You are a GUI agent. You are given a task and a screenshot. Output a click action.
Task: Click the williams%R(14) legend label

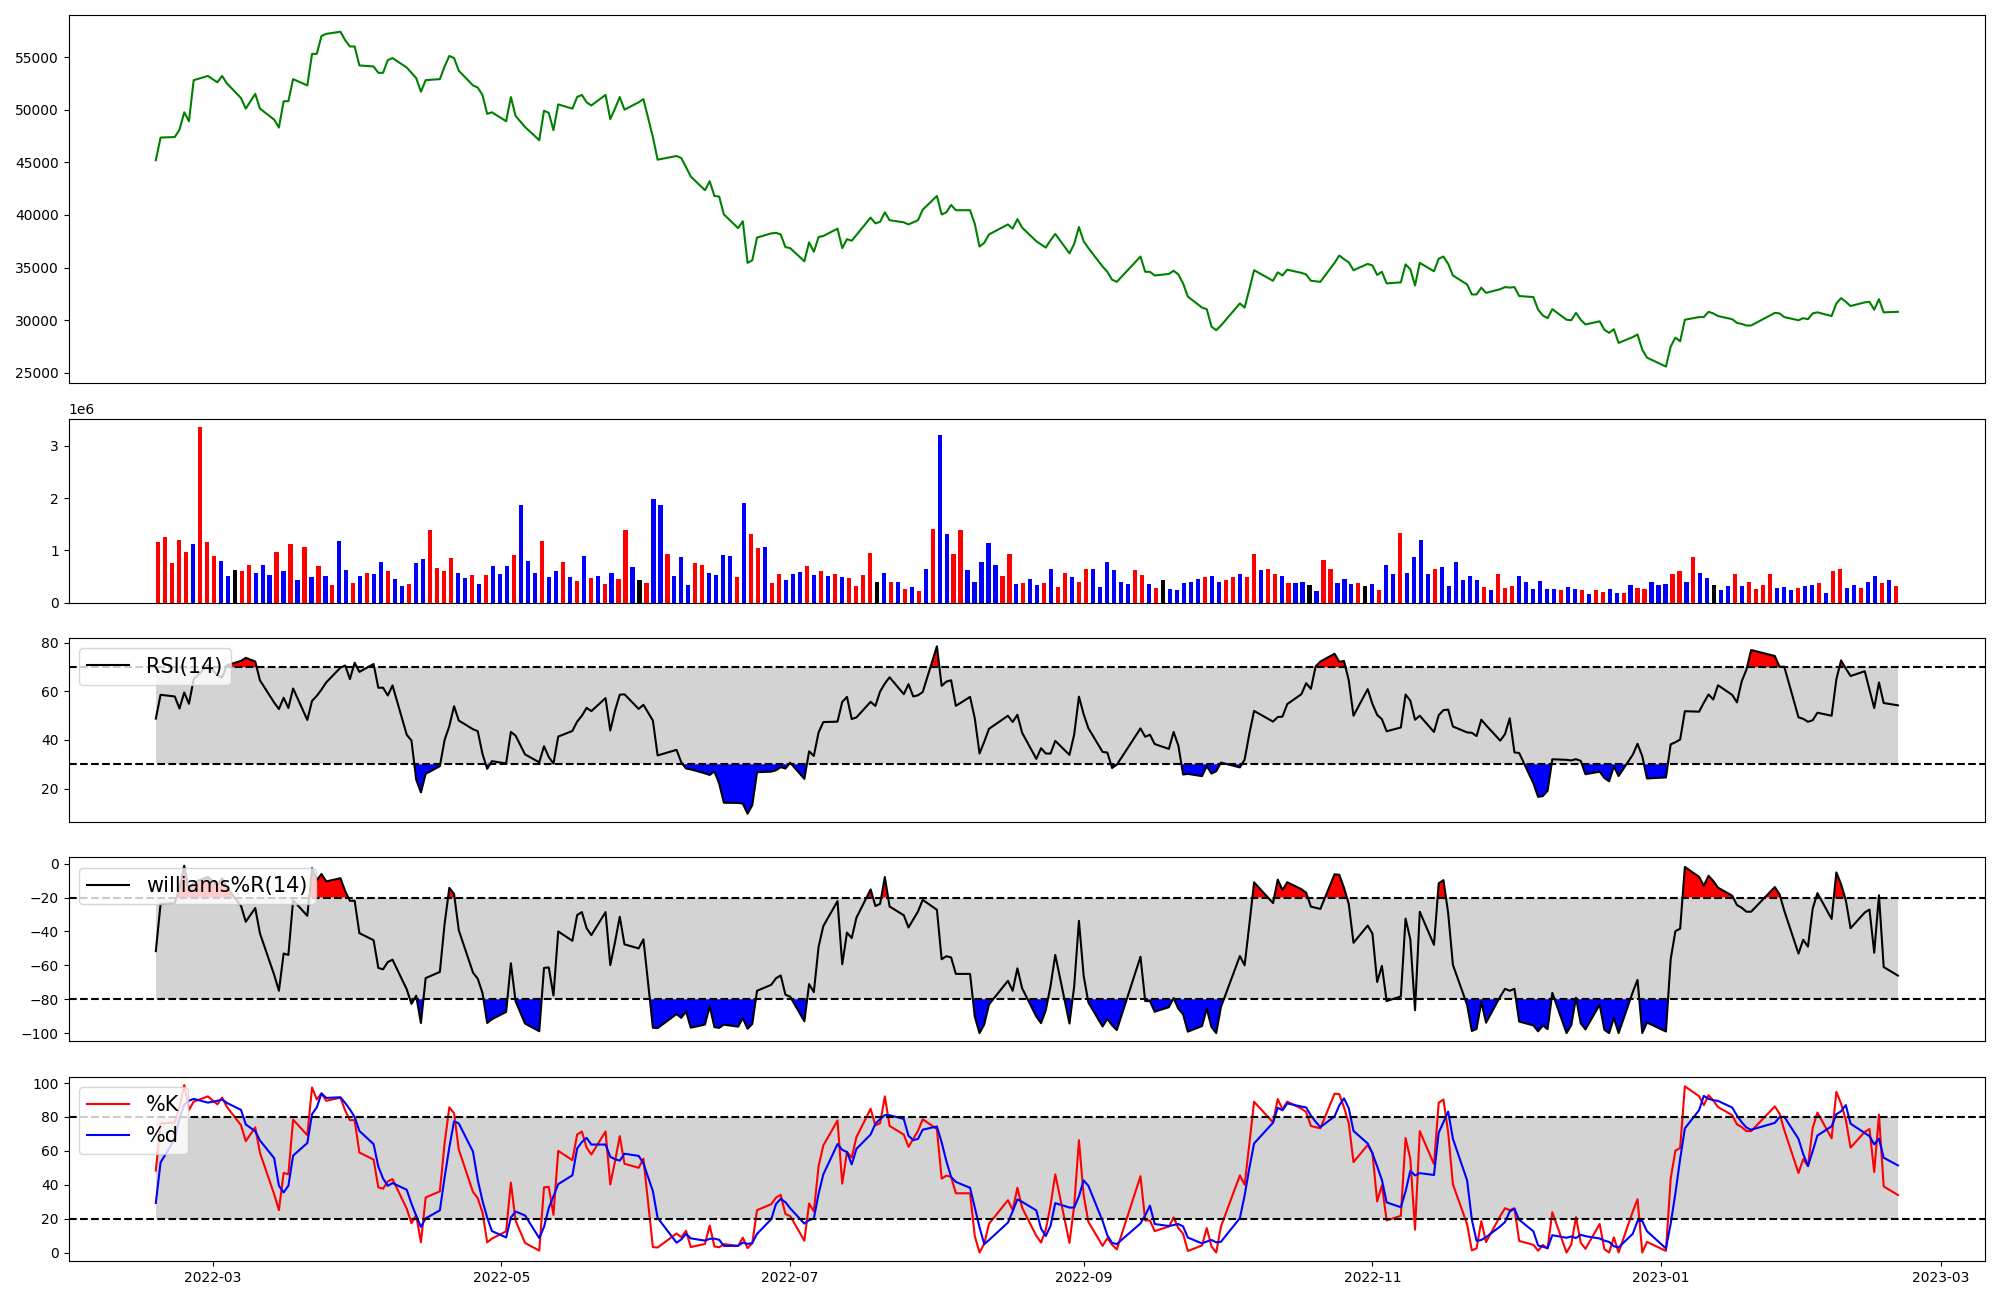(227, 885)
